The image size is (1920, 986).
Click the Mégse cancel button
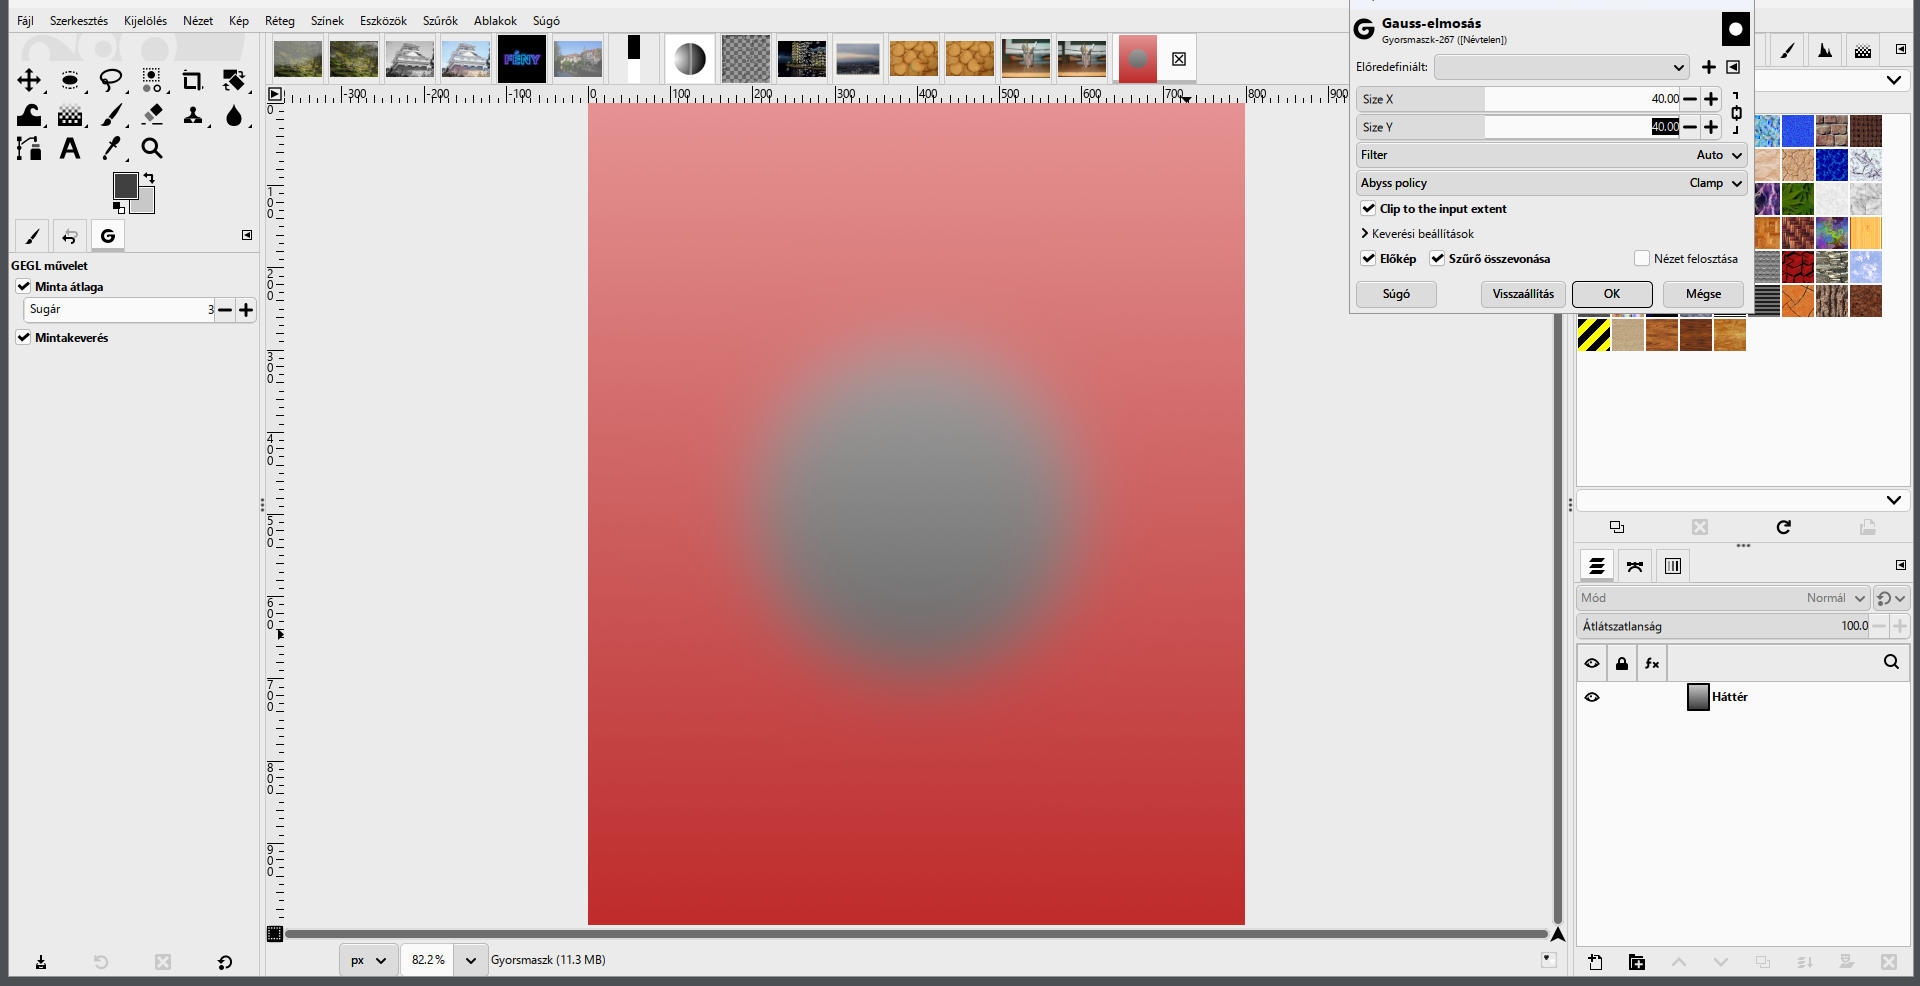1703,294
